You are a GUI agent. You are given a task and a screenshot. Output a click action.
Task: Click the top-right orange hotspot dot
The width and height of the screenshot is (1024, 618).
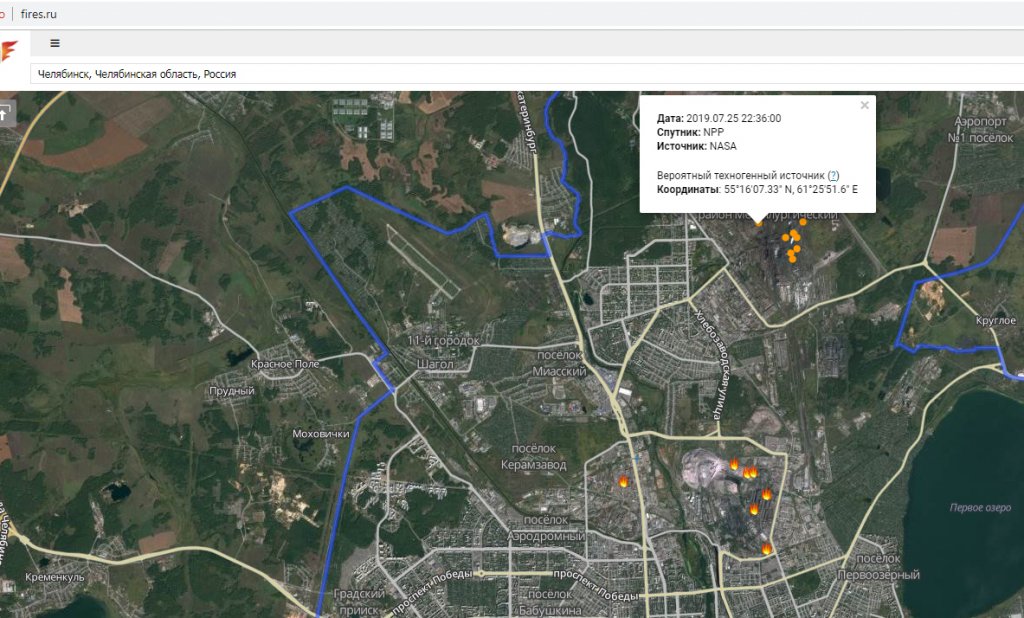click(803, 223)
